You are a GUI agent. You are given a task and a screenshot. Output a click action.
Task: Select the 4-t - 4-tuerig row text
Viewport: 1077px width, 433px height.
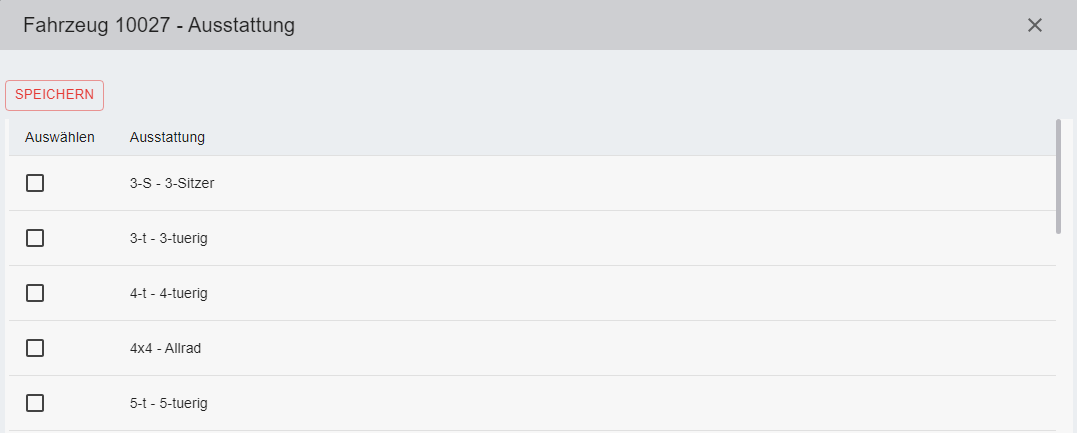tap(168, 293)
